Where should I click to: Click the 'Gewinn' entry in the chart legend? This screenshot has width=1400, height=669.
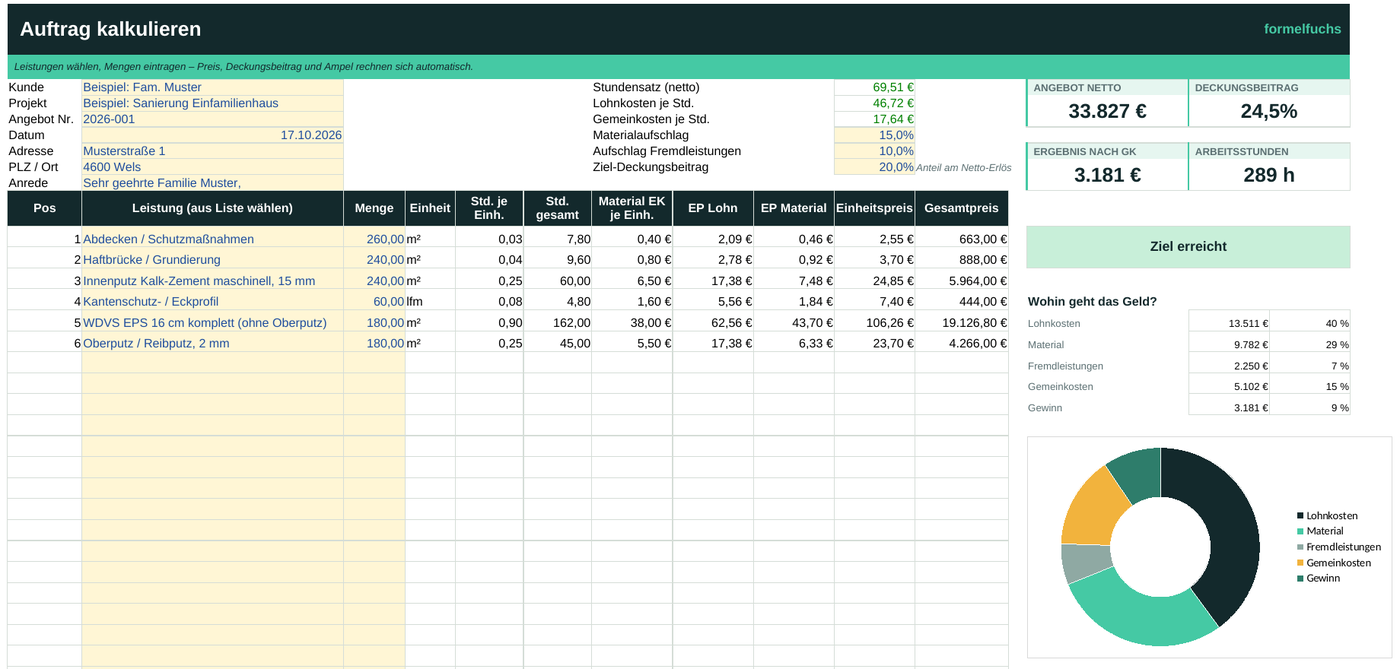click(1319, 579)
